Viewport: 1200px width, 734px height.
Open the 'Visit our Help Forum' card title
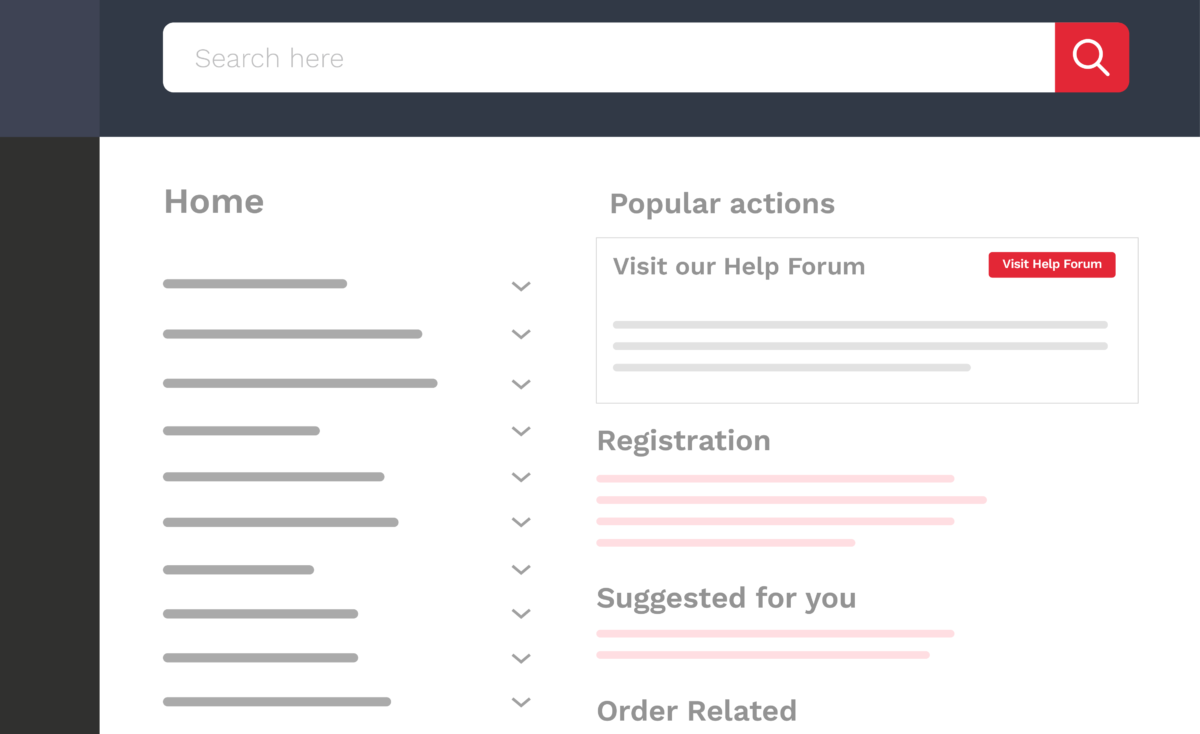[x=739, y=267]
